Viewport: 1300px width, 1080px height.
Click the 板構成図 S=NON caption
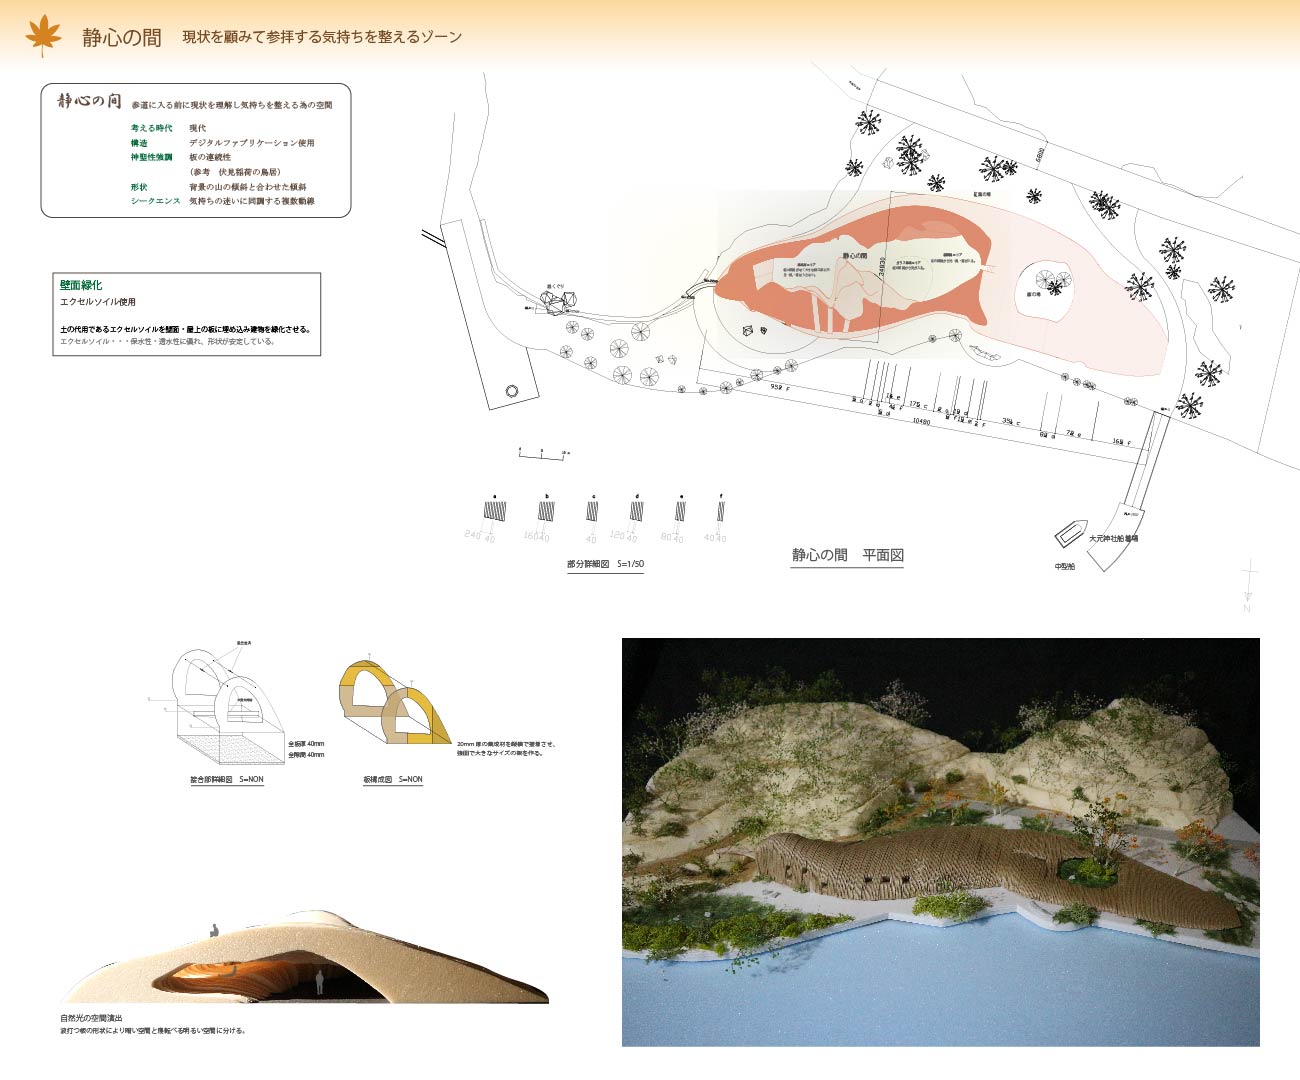pos(392,779)
